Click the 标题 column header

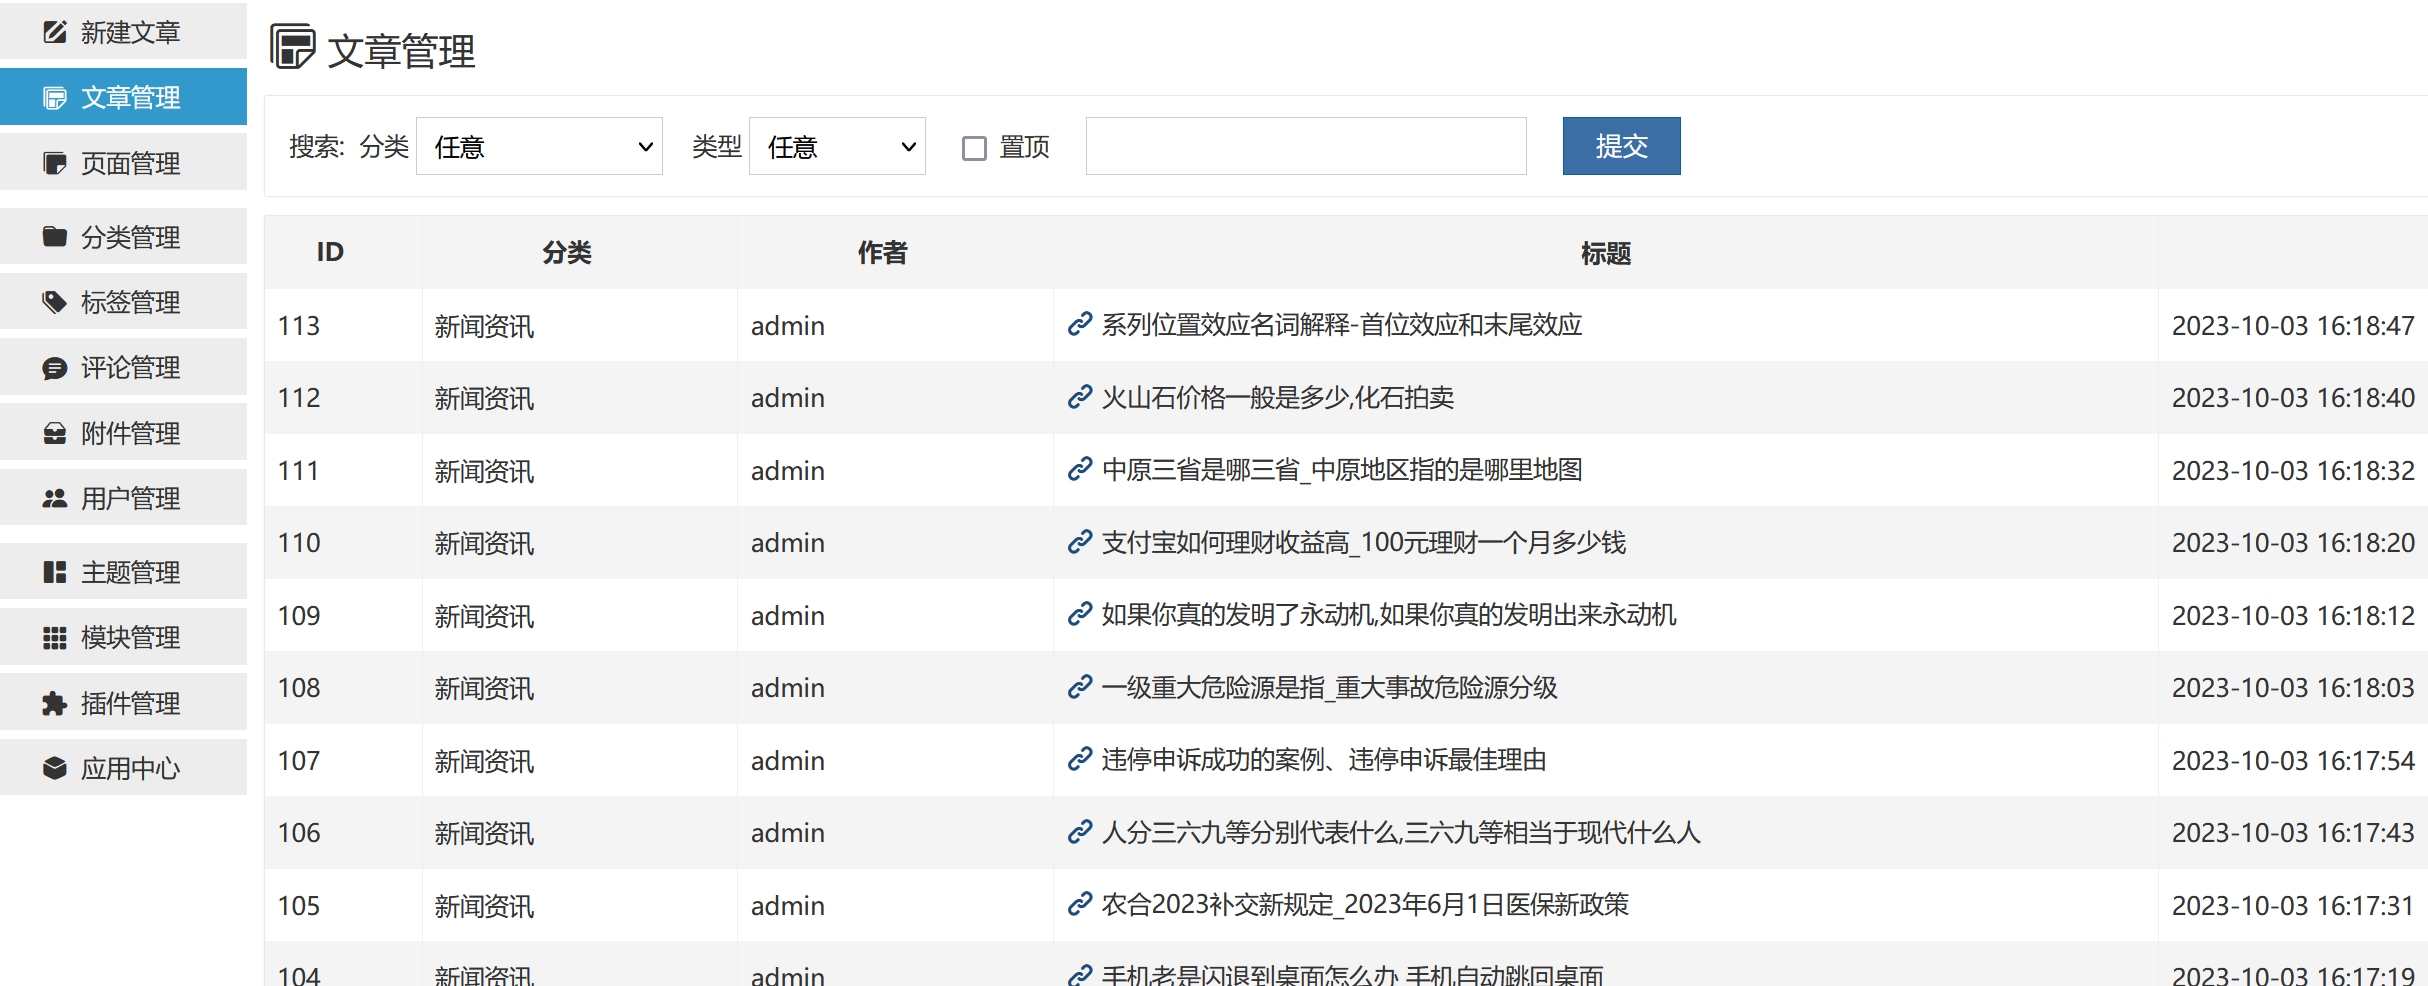click(x=1605, y=253)
